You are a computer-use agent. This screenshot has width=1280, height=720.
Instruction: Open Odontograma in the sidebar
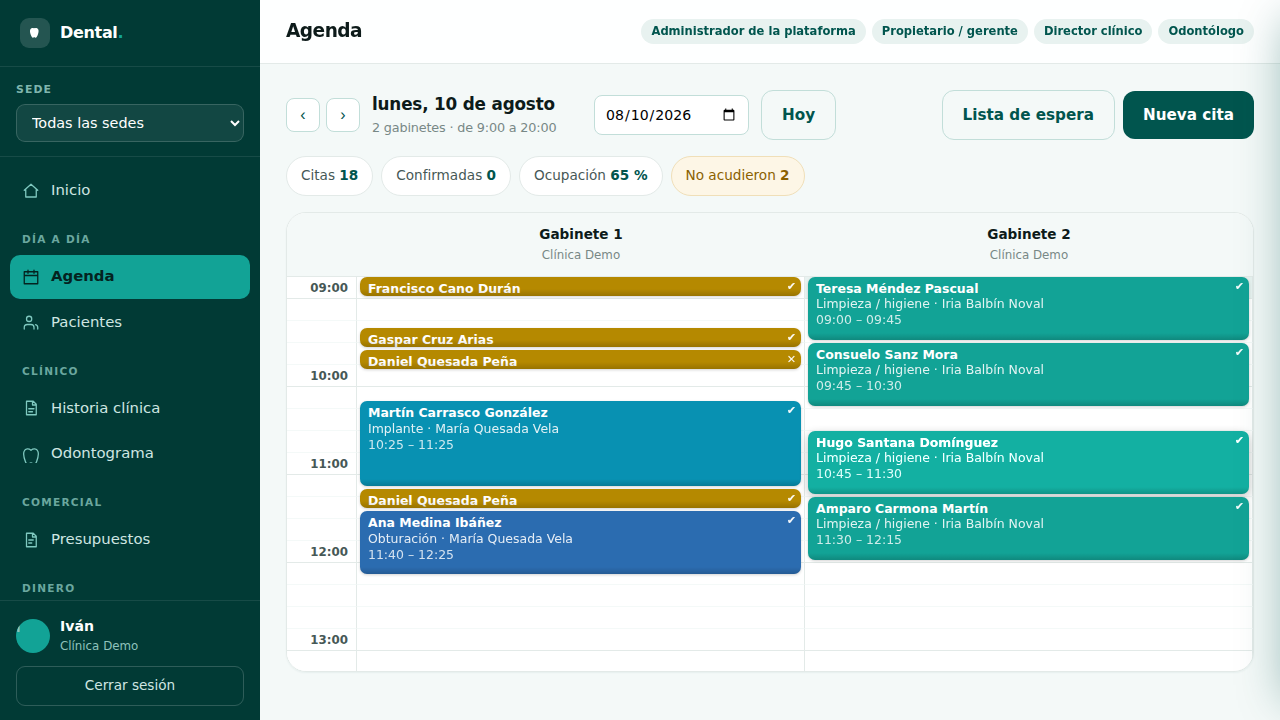[x=130, y=453]
